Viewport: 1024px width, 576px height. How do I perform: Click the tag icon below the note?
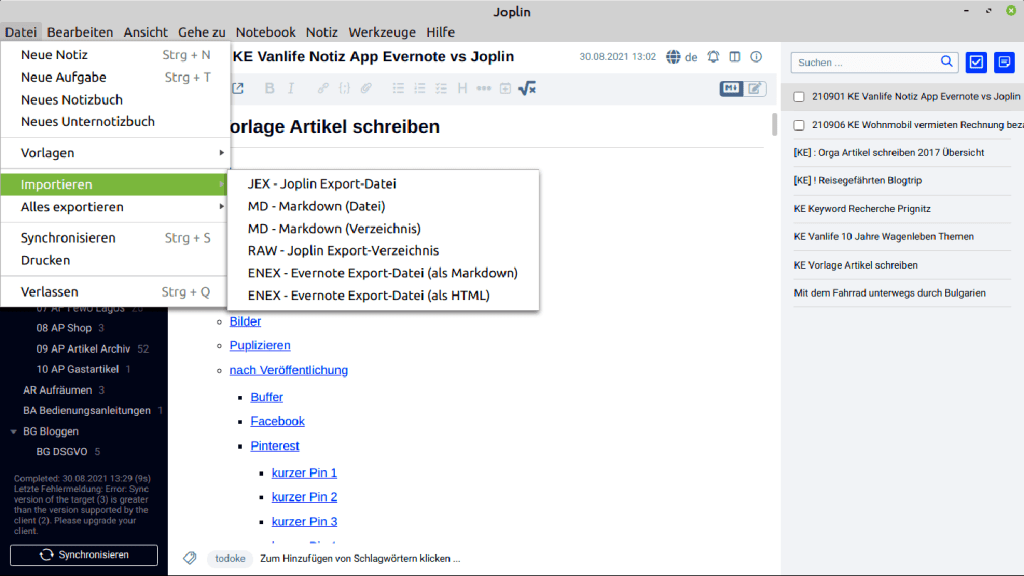tap(189, 558)
